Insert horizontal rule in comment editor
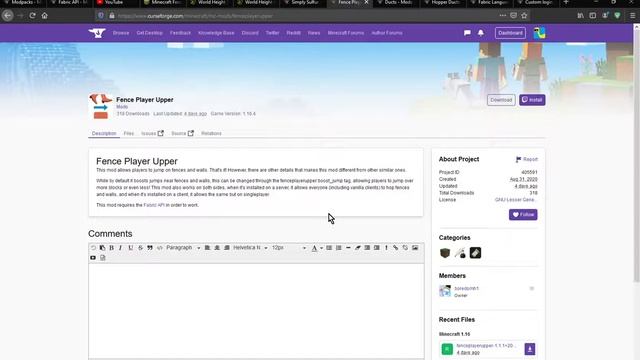The height and width of the screenshot is (360, 640). [348, 248]
